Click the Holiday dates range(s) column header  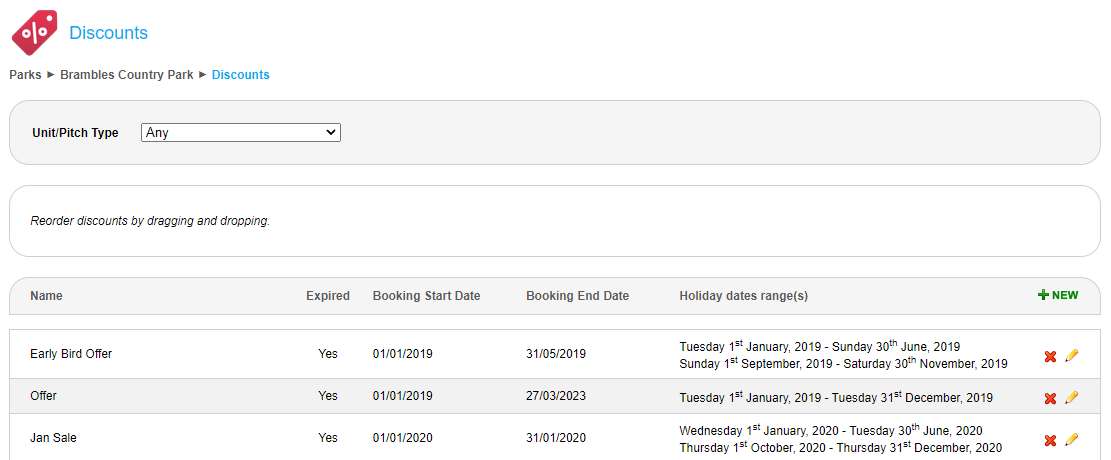(744, 296)
